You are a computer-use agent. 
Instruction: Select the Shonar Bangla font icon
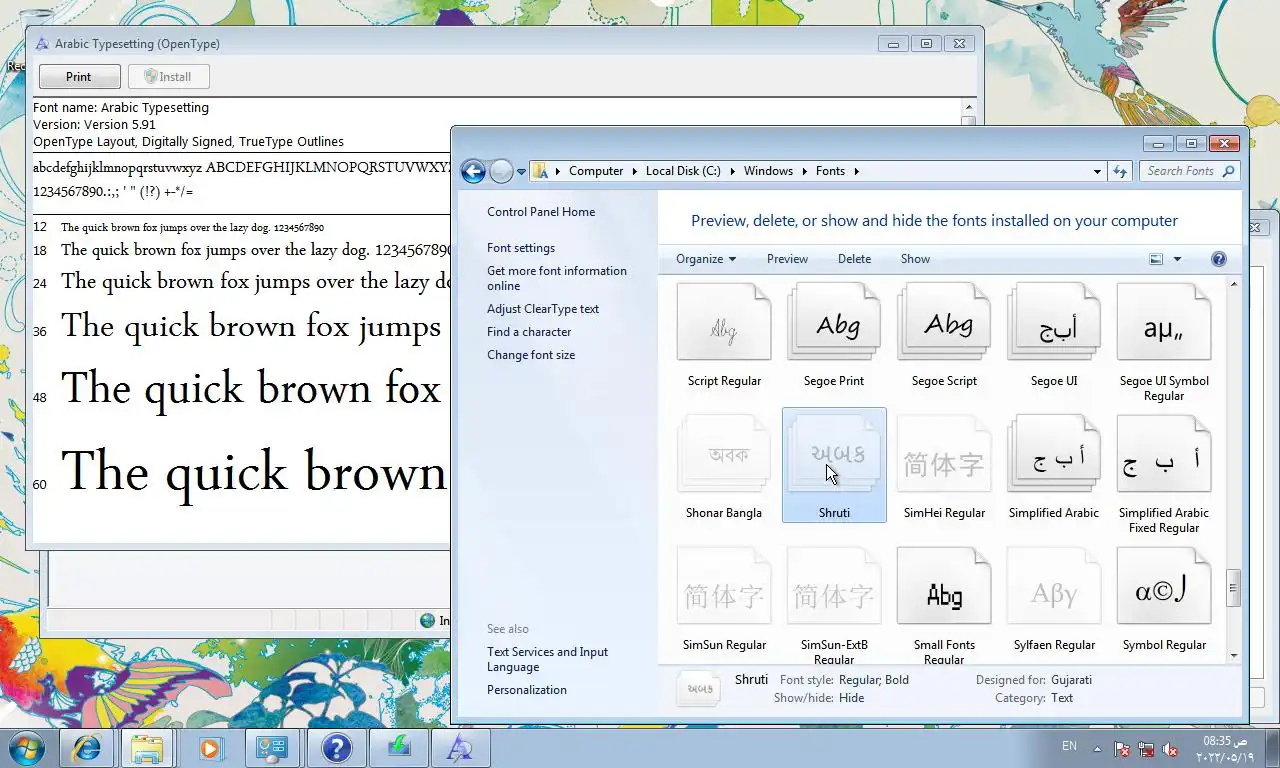(724, 455)
